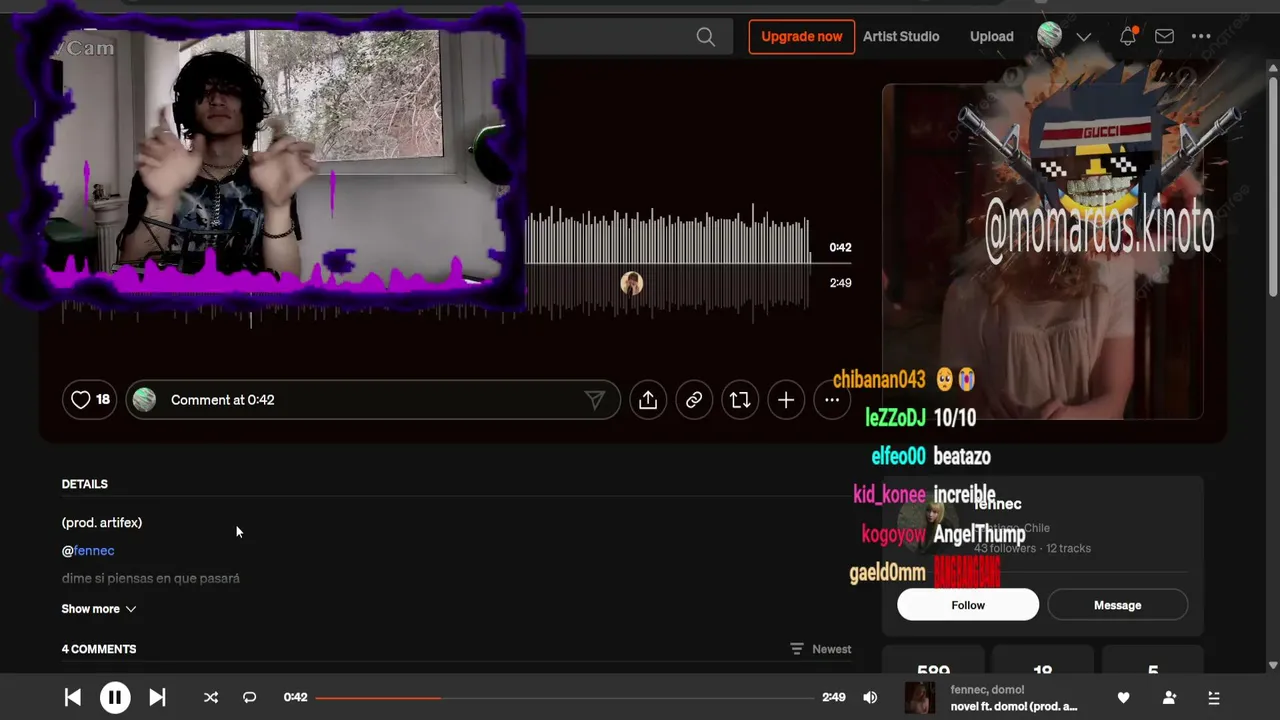Image resolution: width=1280 pixels, height=720 pixels.
Task: Click the lyric line dime si piensas
Action: pos(151,579)
